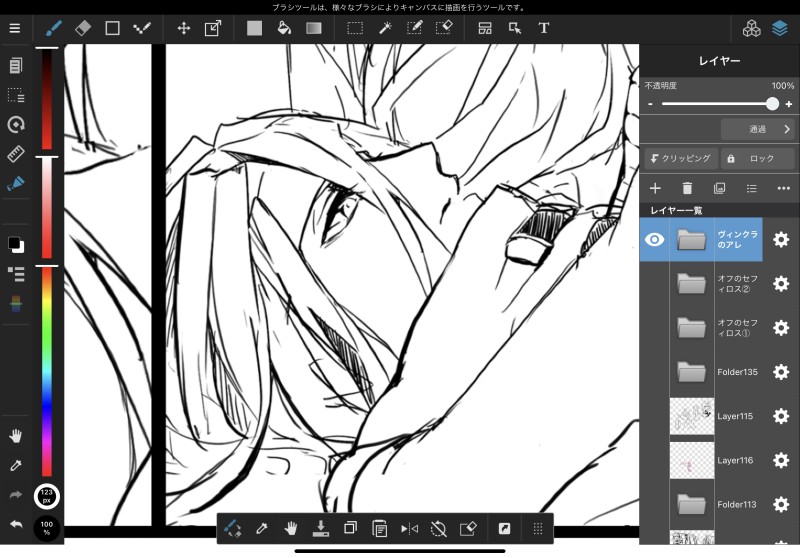
Task: Increase layer opacity with plus button
Action: tap(789, 104)
